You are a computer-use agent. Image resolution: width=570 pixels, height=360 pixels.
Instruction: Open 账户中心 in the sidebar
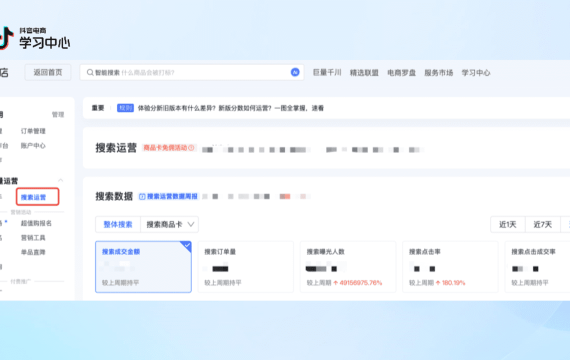(x=33, y=145)
